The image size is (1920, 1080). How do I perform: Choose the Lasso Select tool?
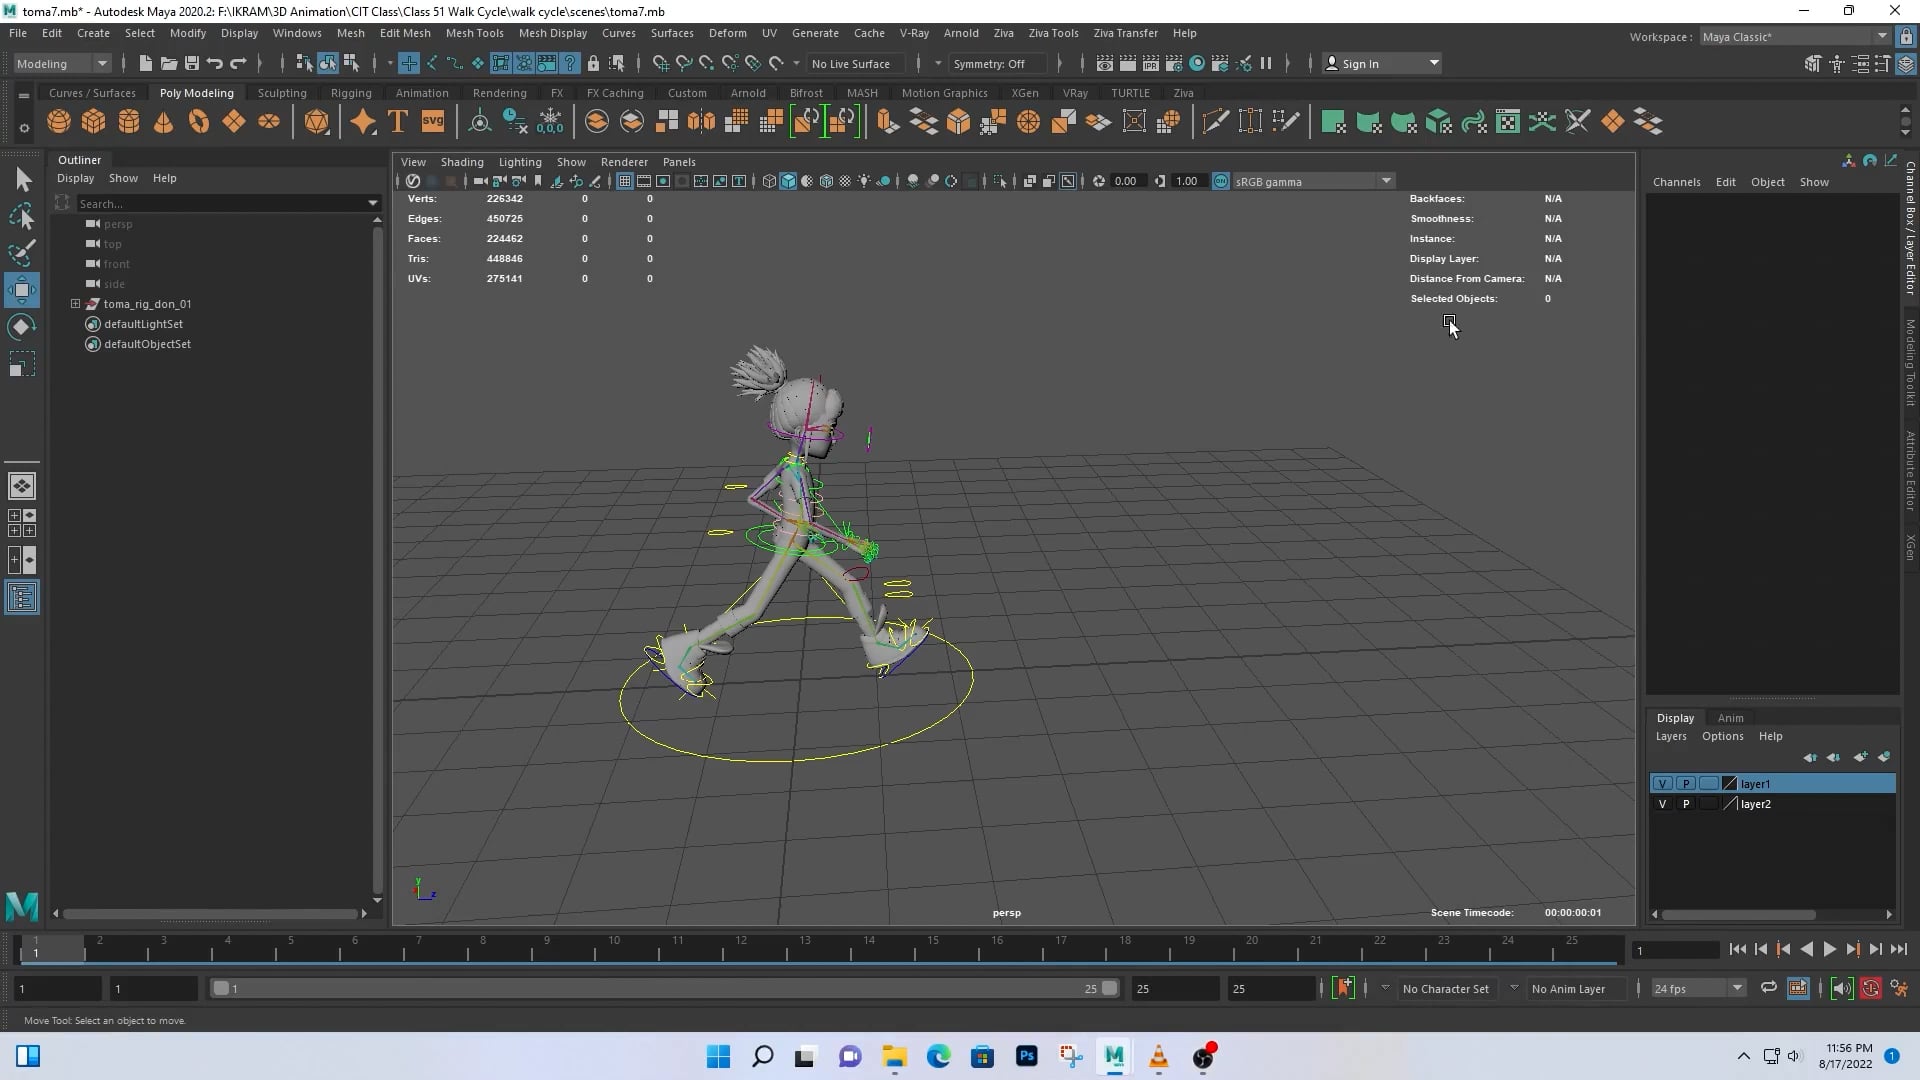coord(22,216)
